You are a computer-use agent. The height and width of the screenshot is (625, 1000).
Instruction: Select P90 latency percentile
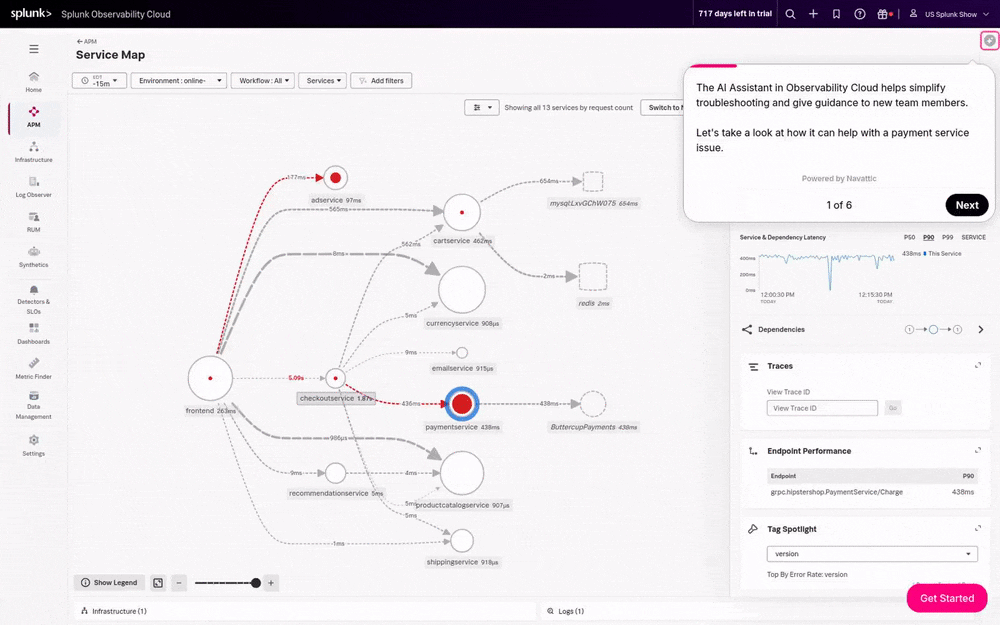(929, 237)
